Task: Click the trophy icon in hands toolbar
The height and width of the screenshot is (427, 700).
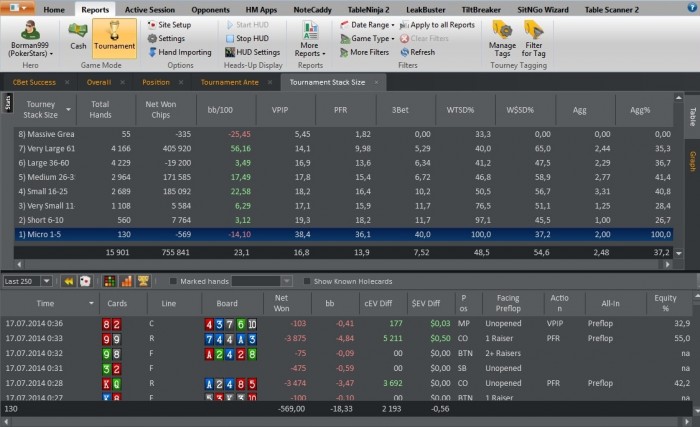Action: pos(143,281)
